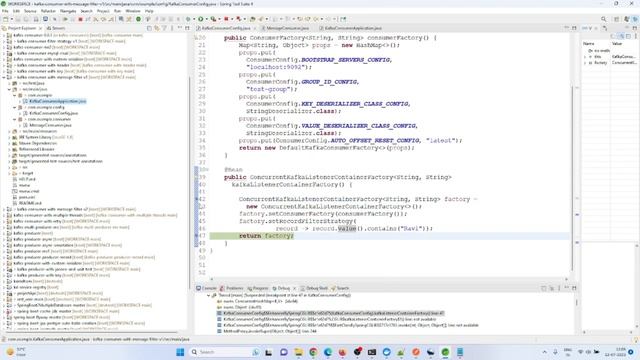Open the Navigate menu
Image resolution: width=640 pixels, height=360 pixels.
tap(68, 11)
